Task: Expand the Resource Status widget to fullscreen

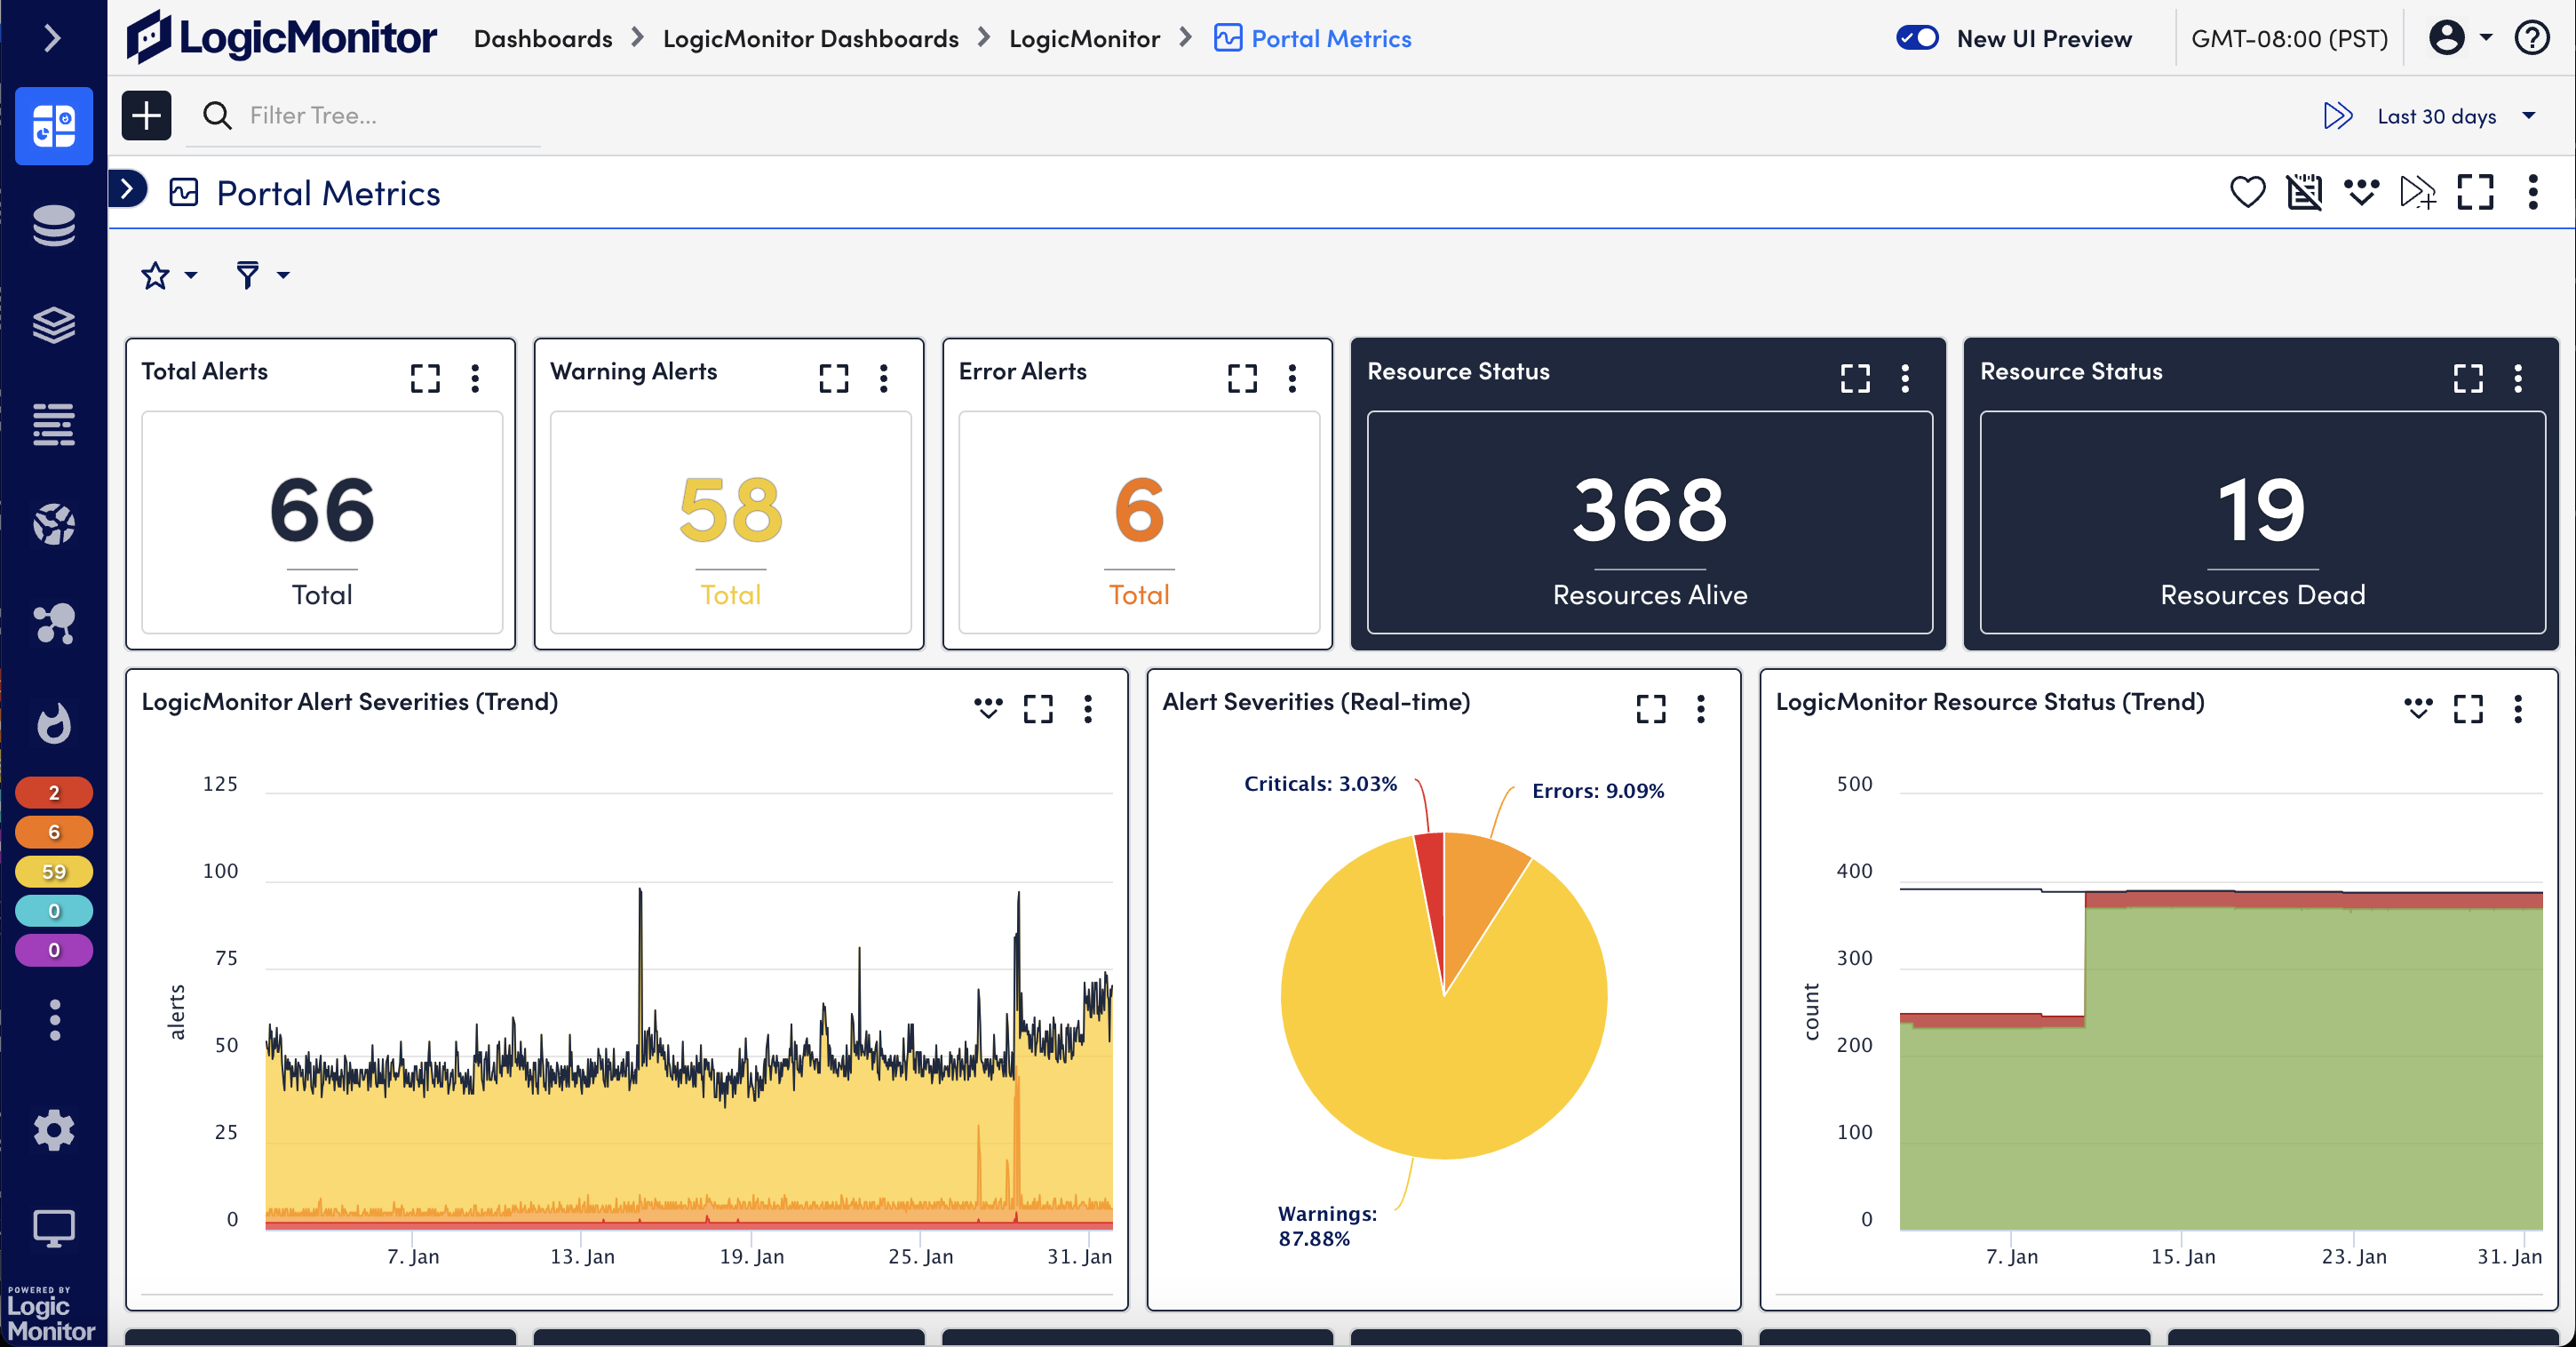Action: point(1855,379)
